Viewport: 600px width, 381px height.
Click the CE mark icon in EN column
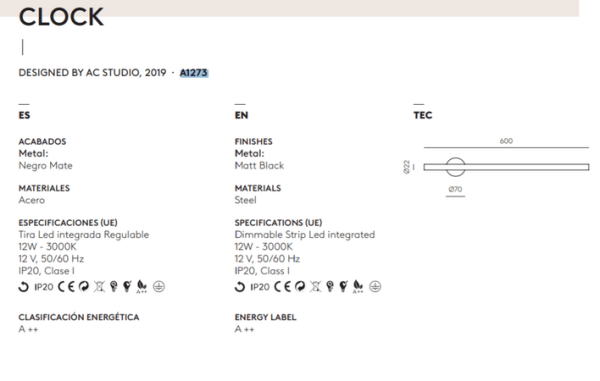click(x=282, y=287)
